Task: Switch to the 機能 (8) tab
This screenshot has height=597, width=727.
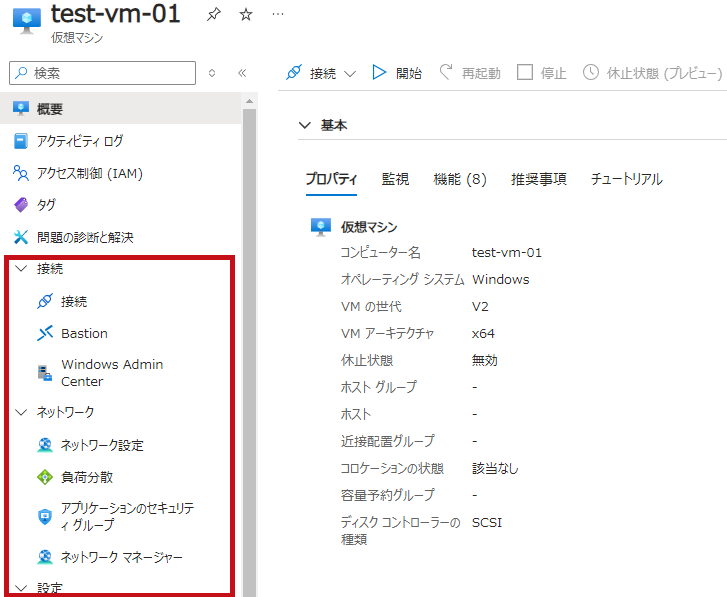Action: [x=459, y=179]
